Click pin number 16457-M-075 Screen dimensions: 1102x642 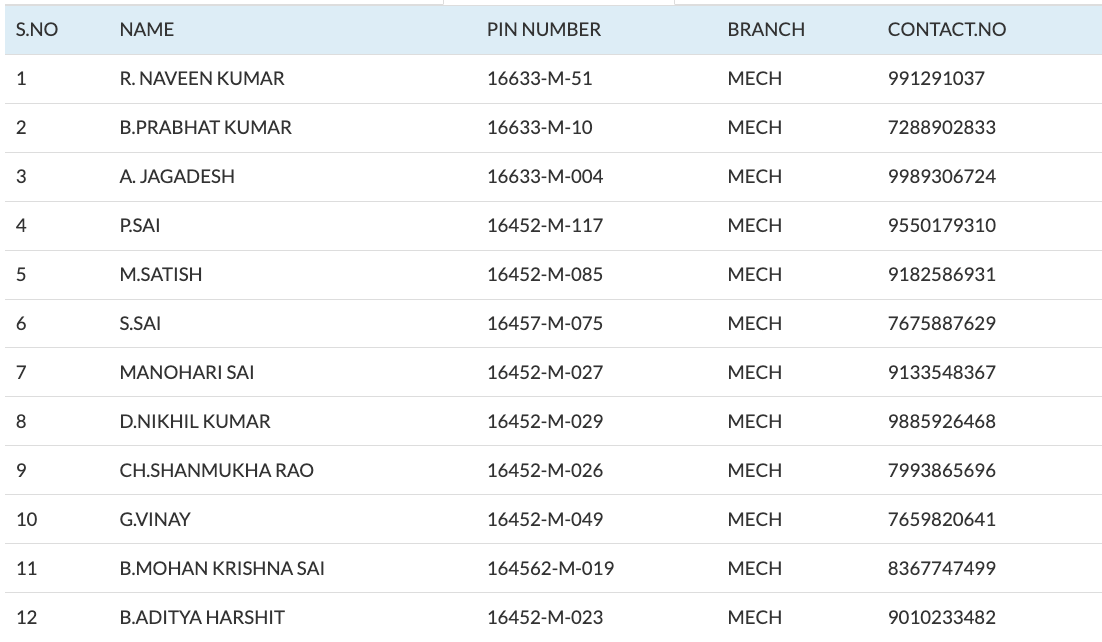point(545,323)
